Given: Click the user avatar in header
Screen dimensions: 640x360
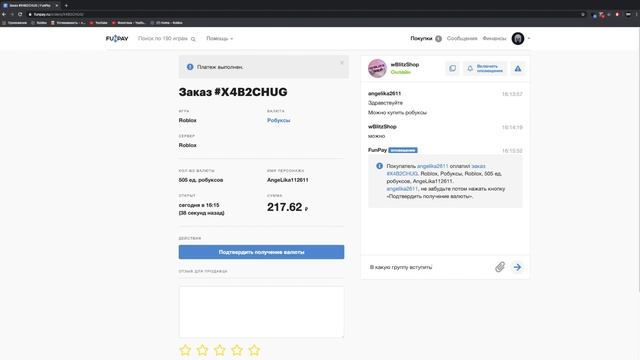Looking at the screenshot, I should pos(518,38).
